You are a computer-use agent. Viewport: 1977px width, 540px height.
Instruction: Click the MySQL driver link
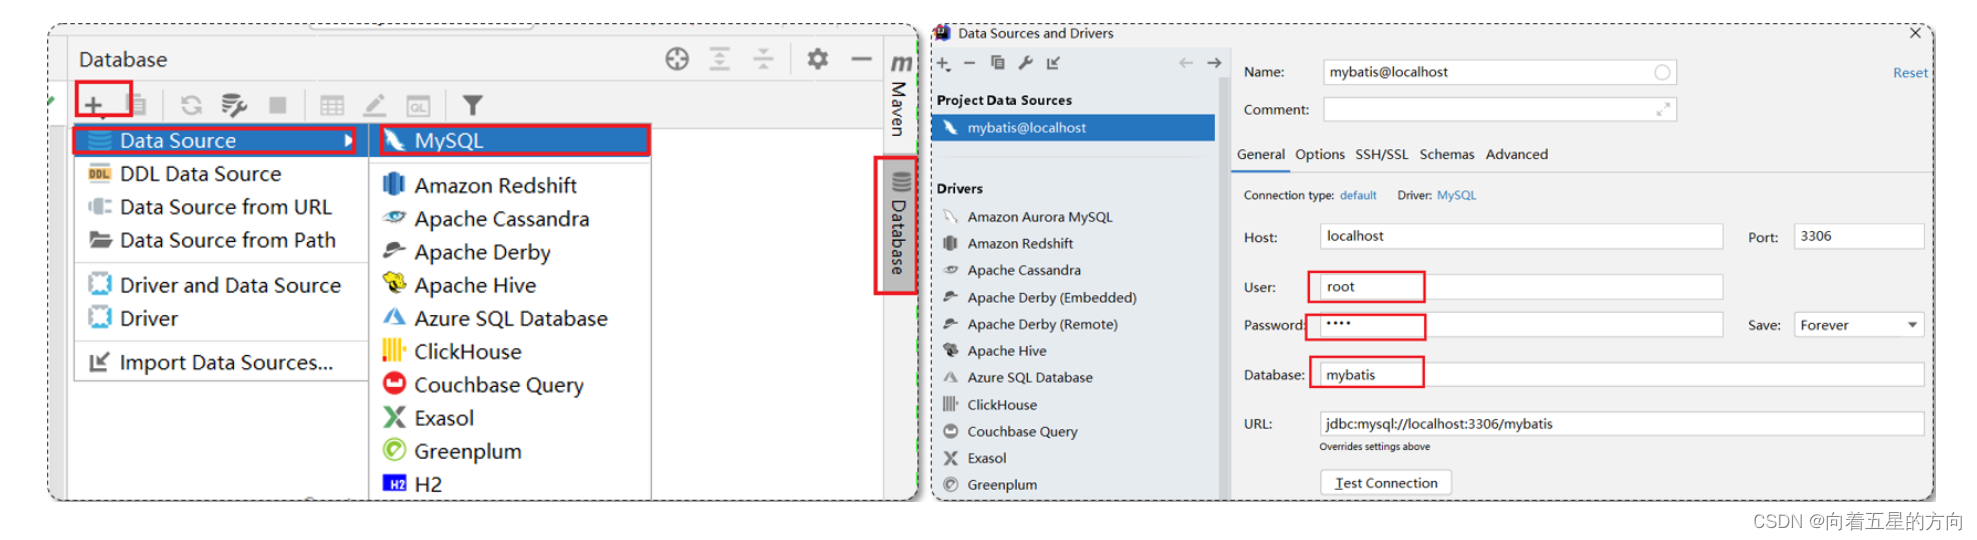pos(1456,195)
